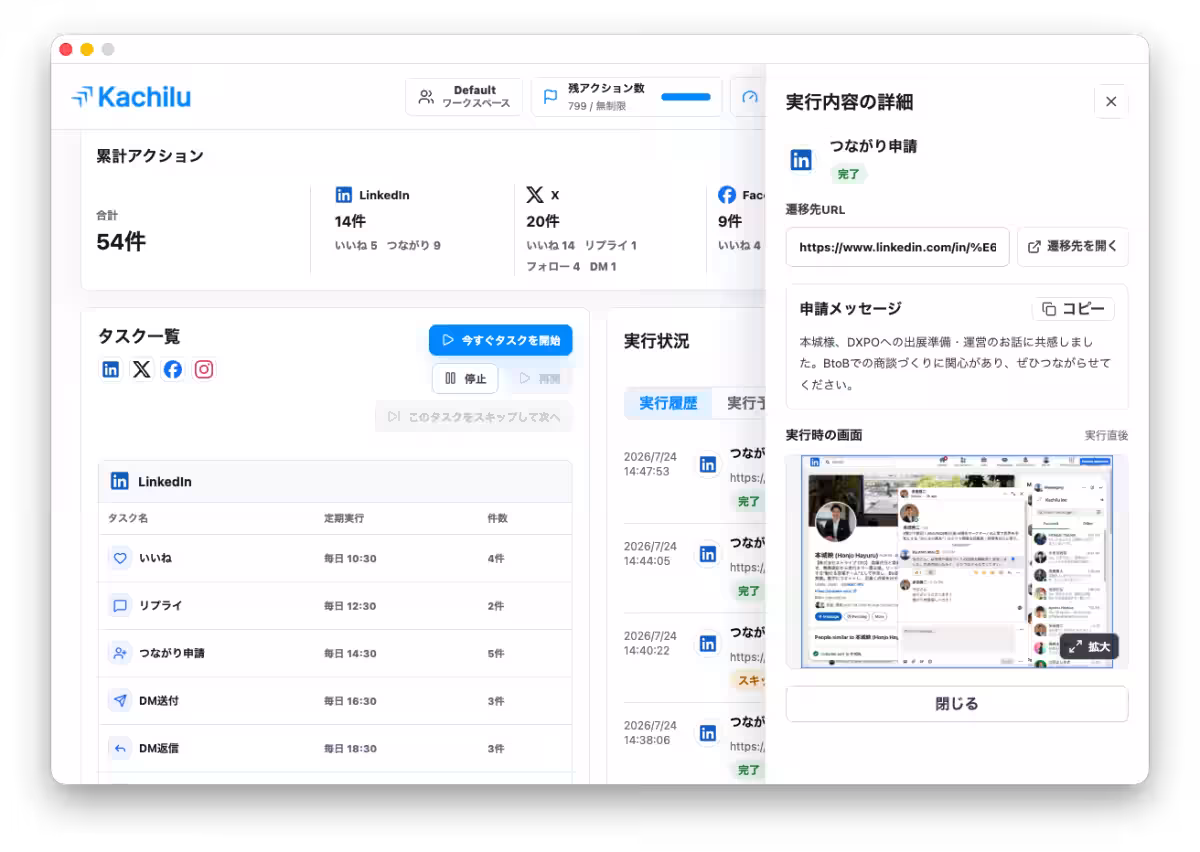Pause tasks with the 停止 button
The height and width of the screenshot is (852, 1200).
click(465, 379)
